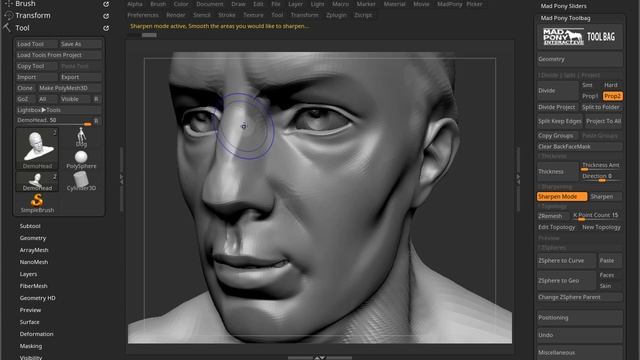The image size is (640, 360).
Task: Open the Material menu
Action: click(x=394, y=4)
